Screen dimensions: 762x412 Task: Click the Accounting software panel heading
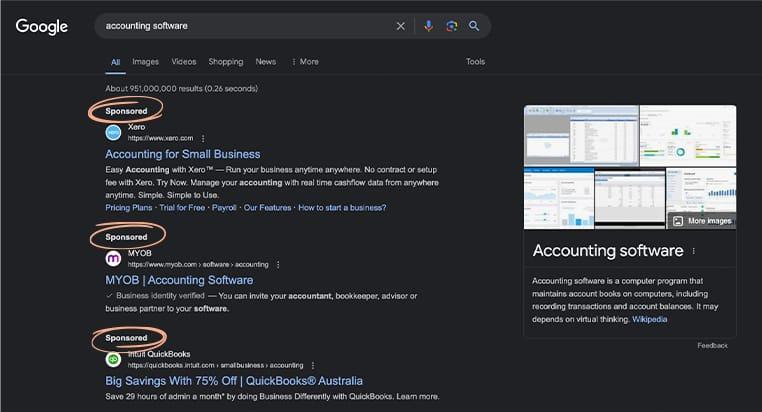(x=608, y=251)
